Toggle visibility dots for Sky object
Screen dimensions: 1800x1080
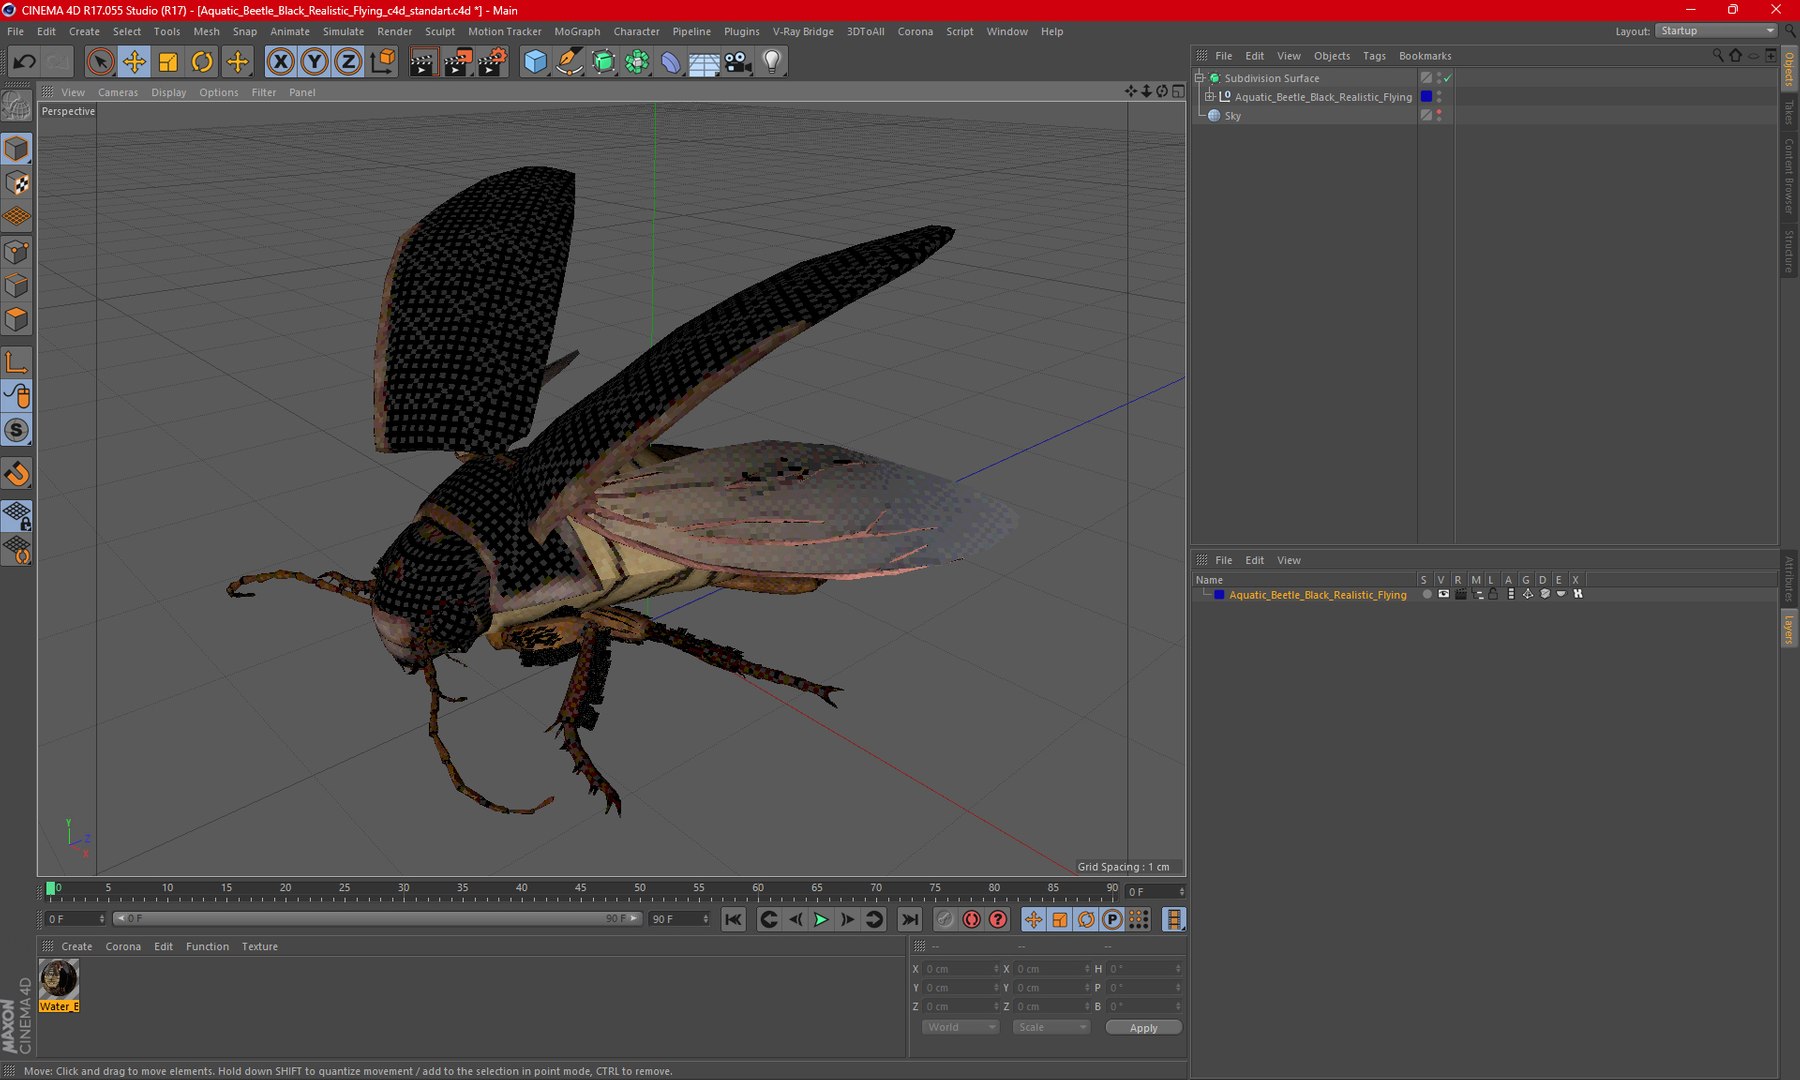point(1439,116)
